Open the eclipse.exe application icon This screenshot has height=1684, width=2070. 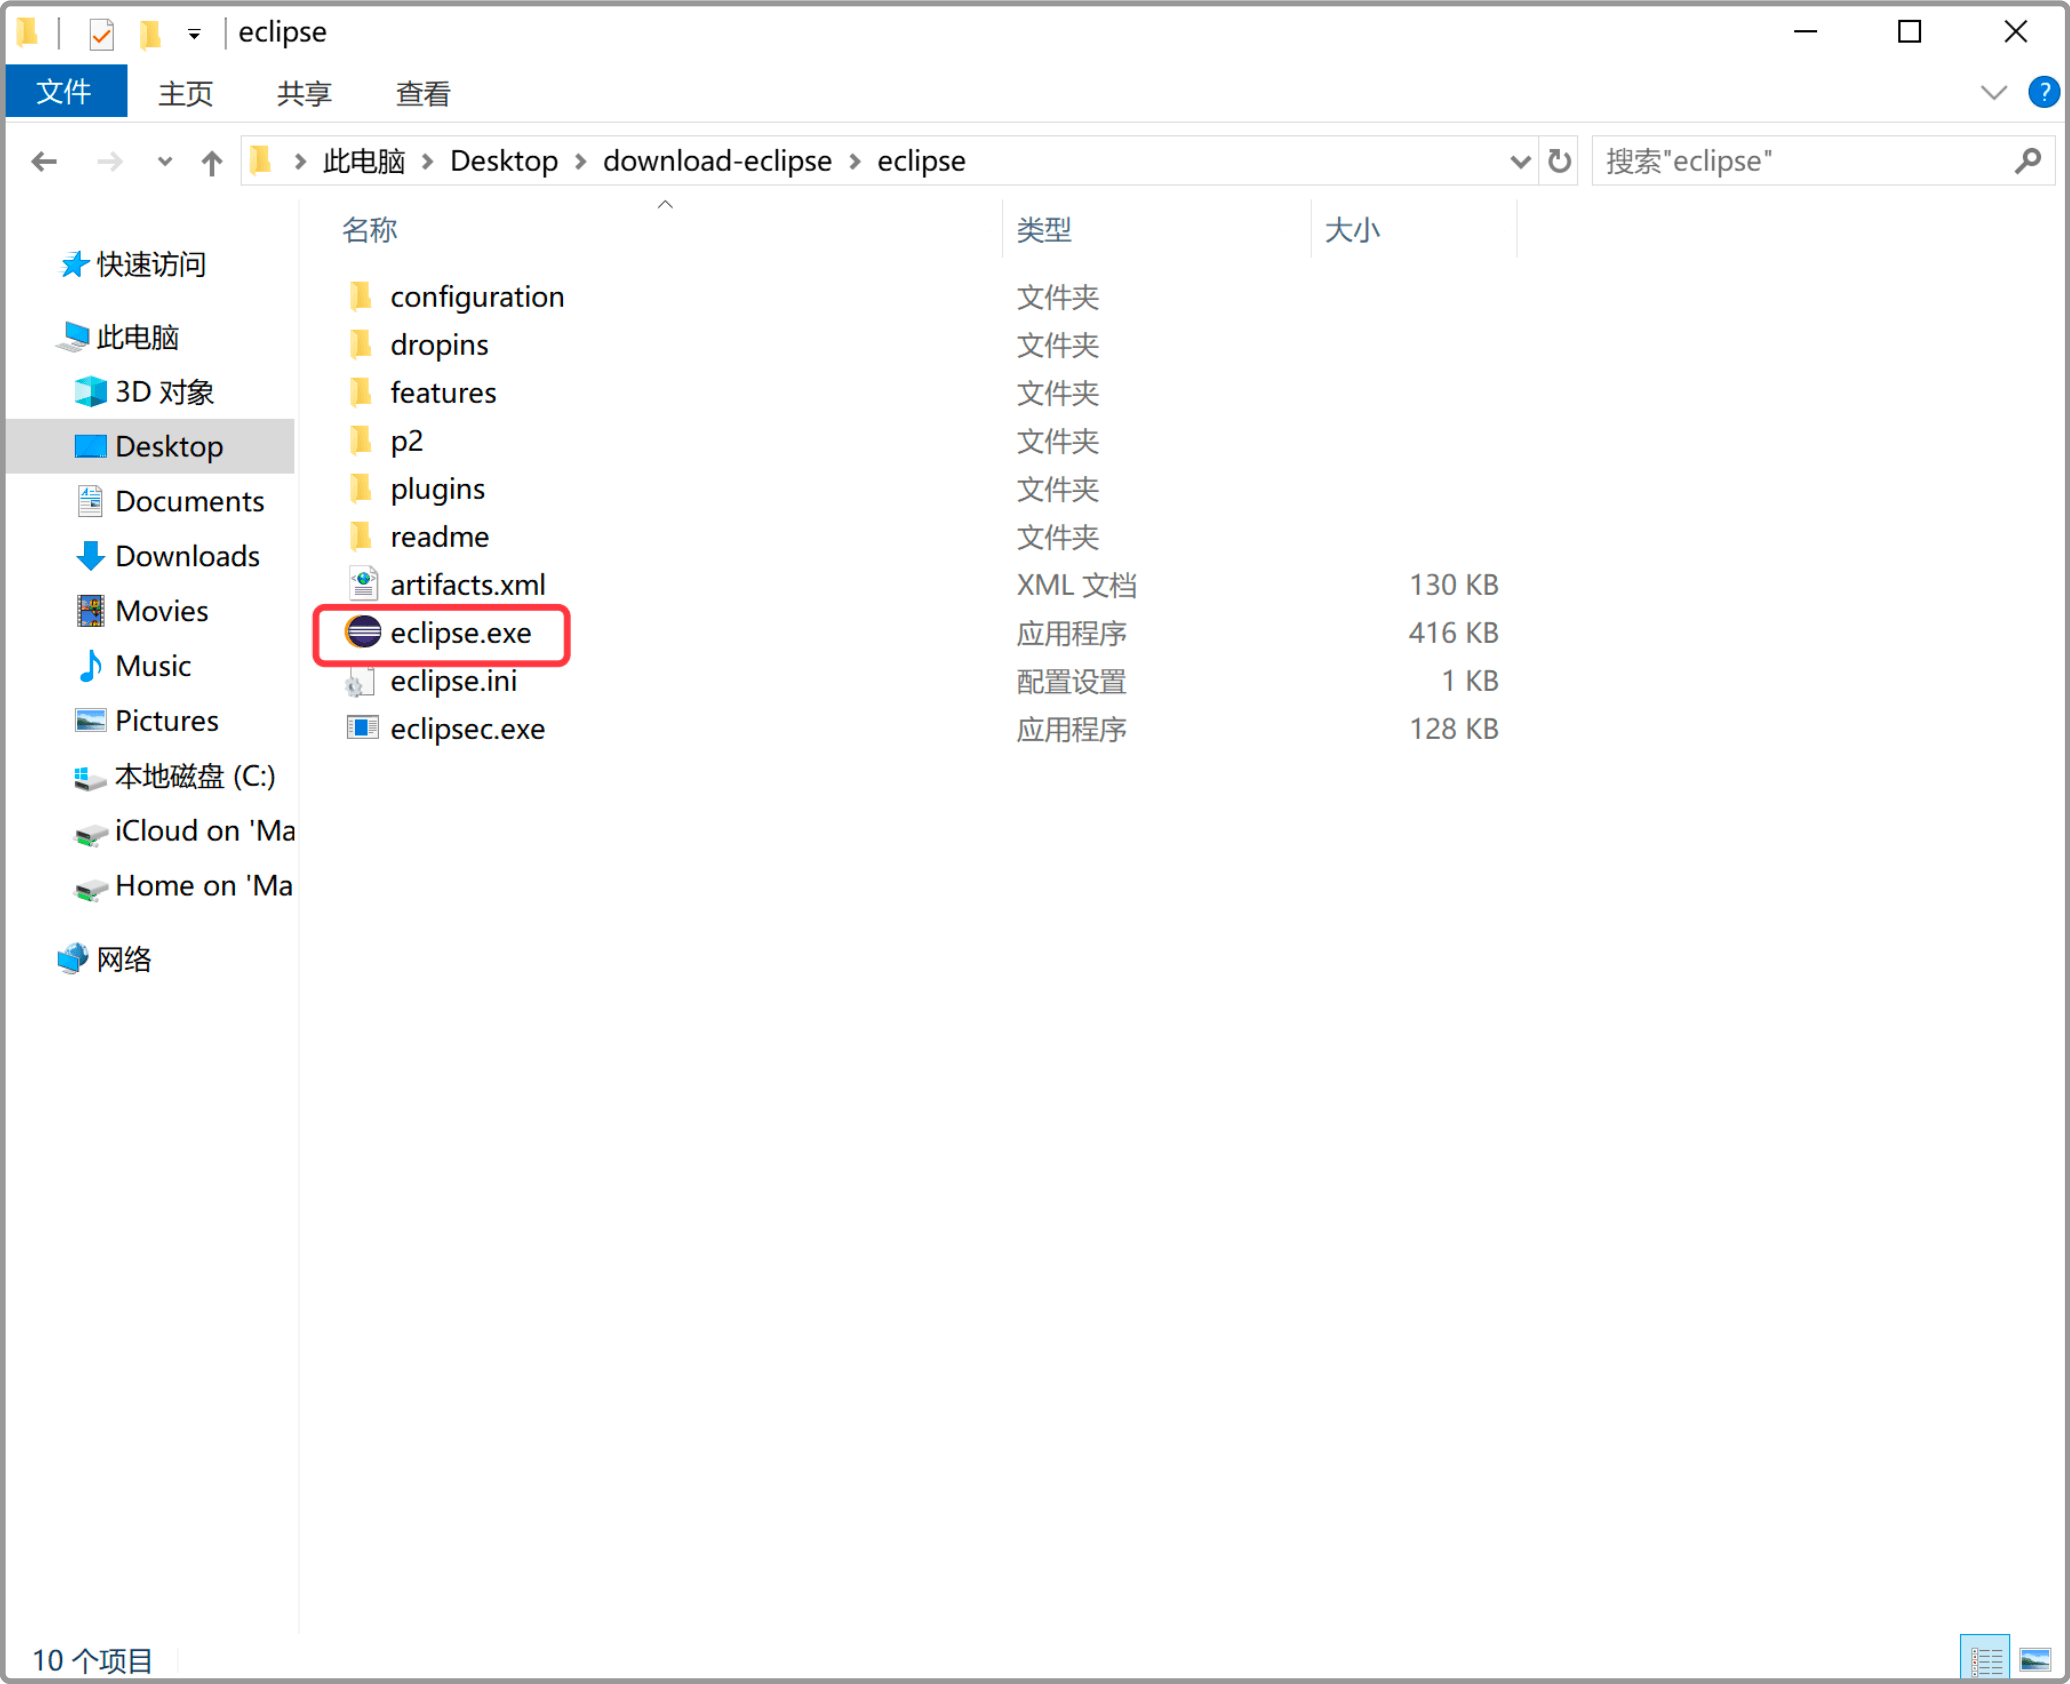click(363, 632)
